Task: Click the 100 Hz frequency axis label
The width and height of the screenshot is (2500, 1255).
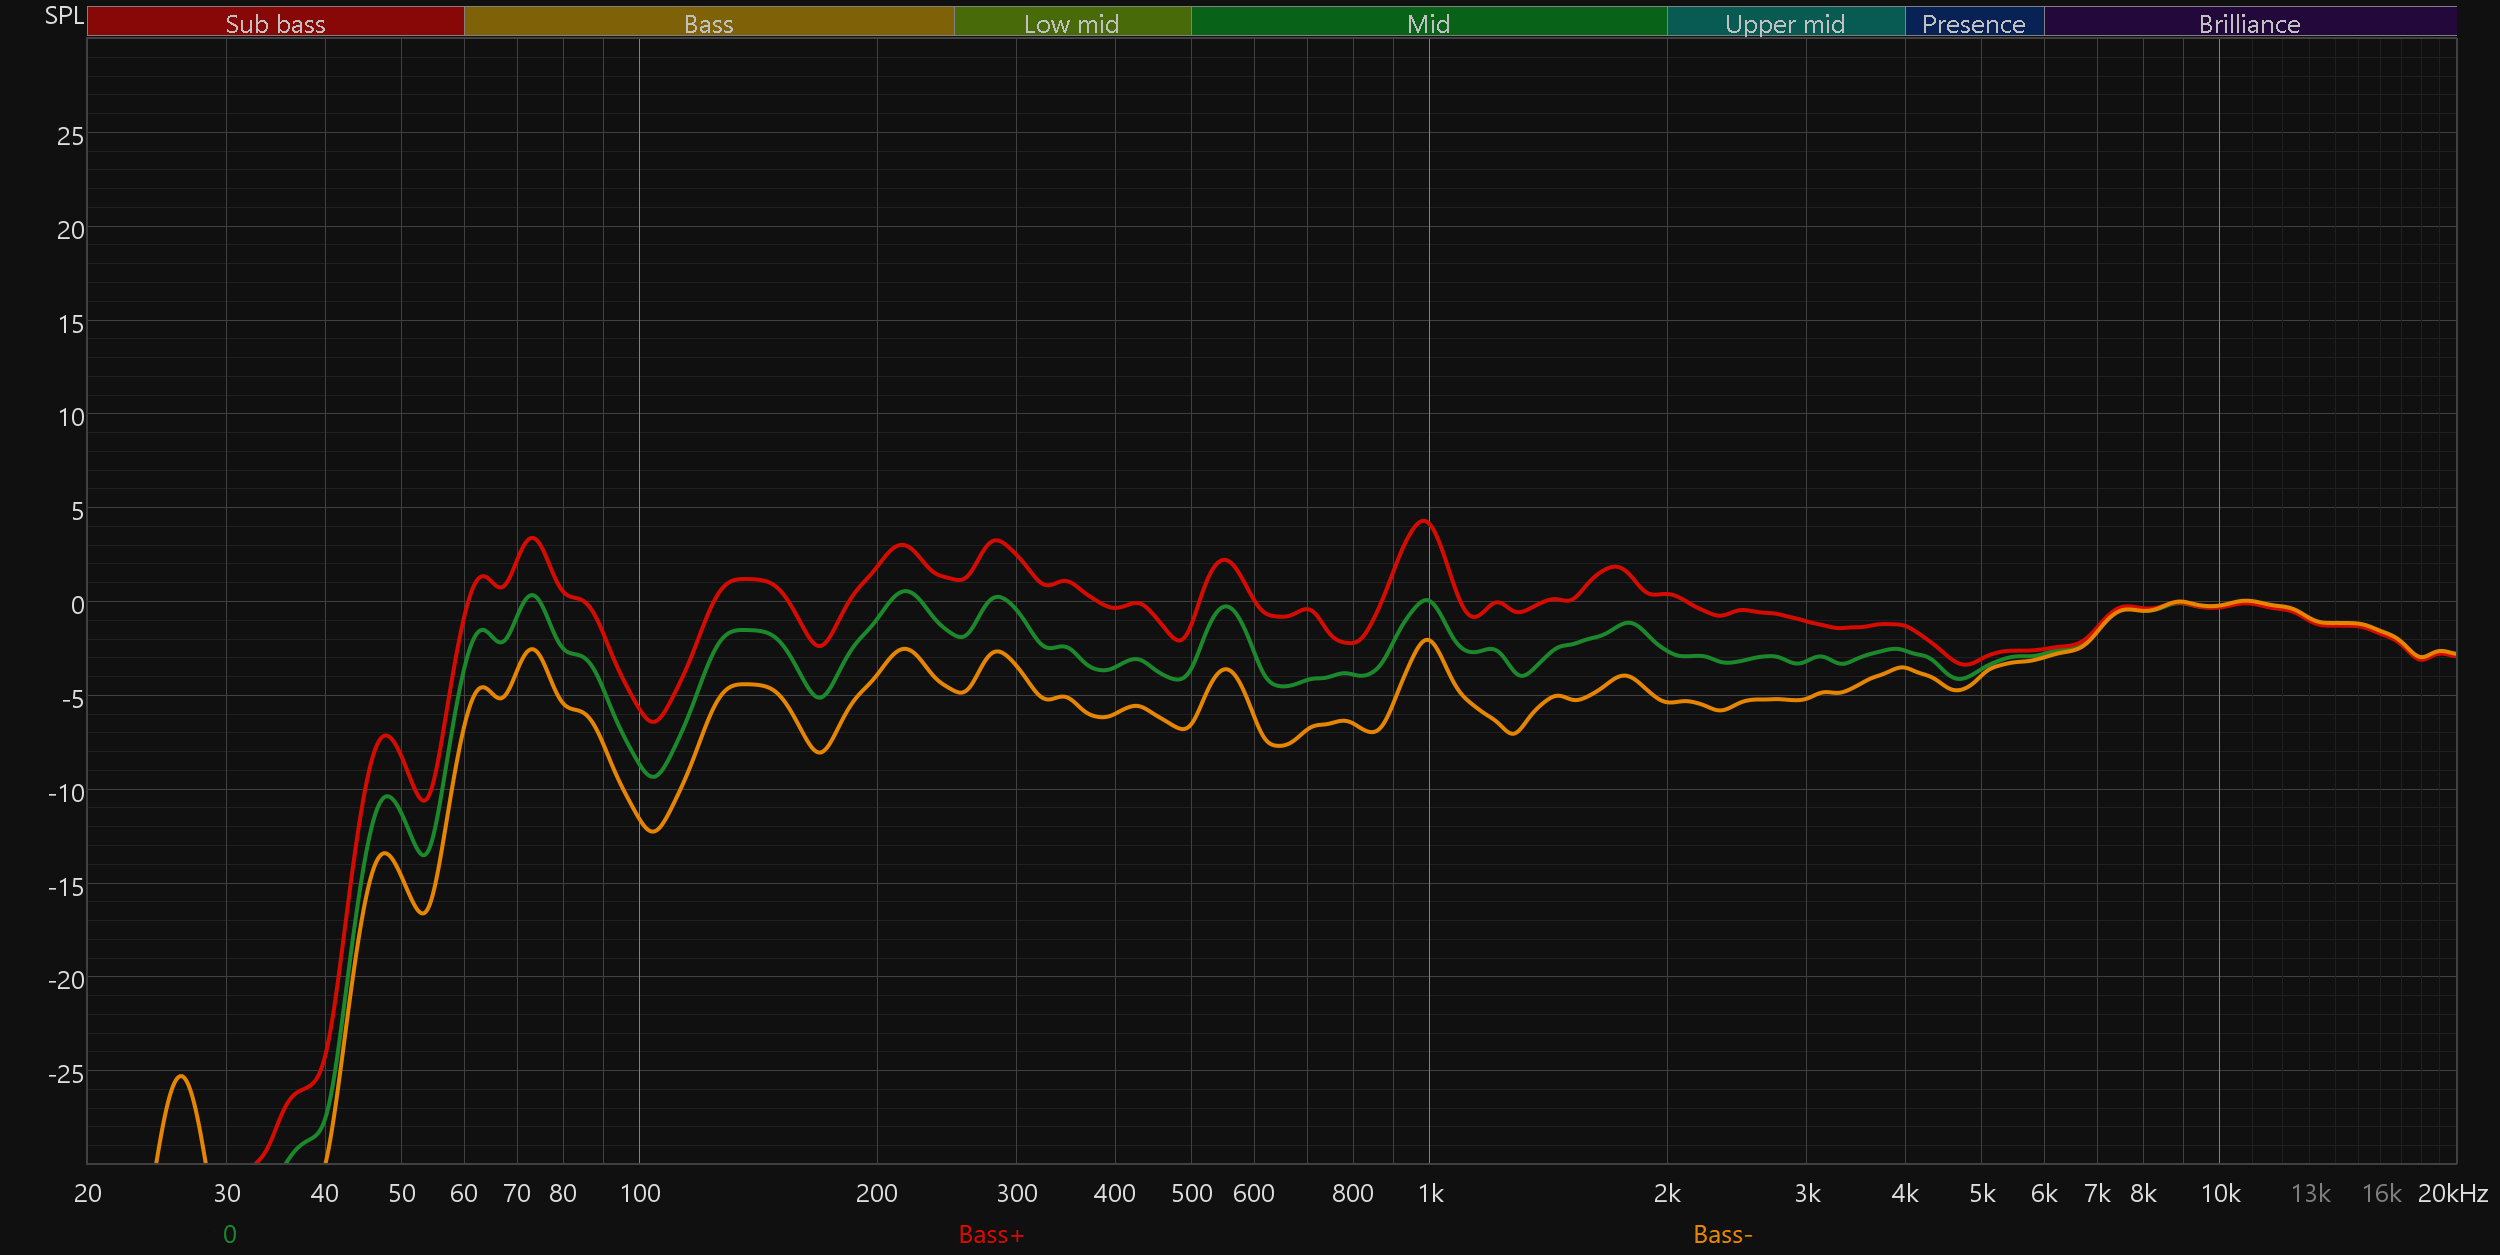Action: [x=640, y=1193]
